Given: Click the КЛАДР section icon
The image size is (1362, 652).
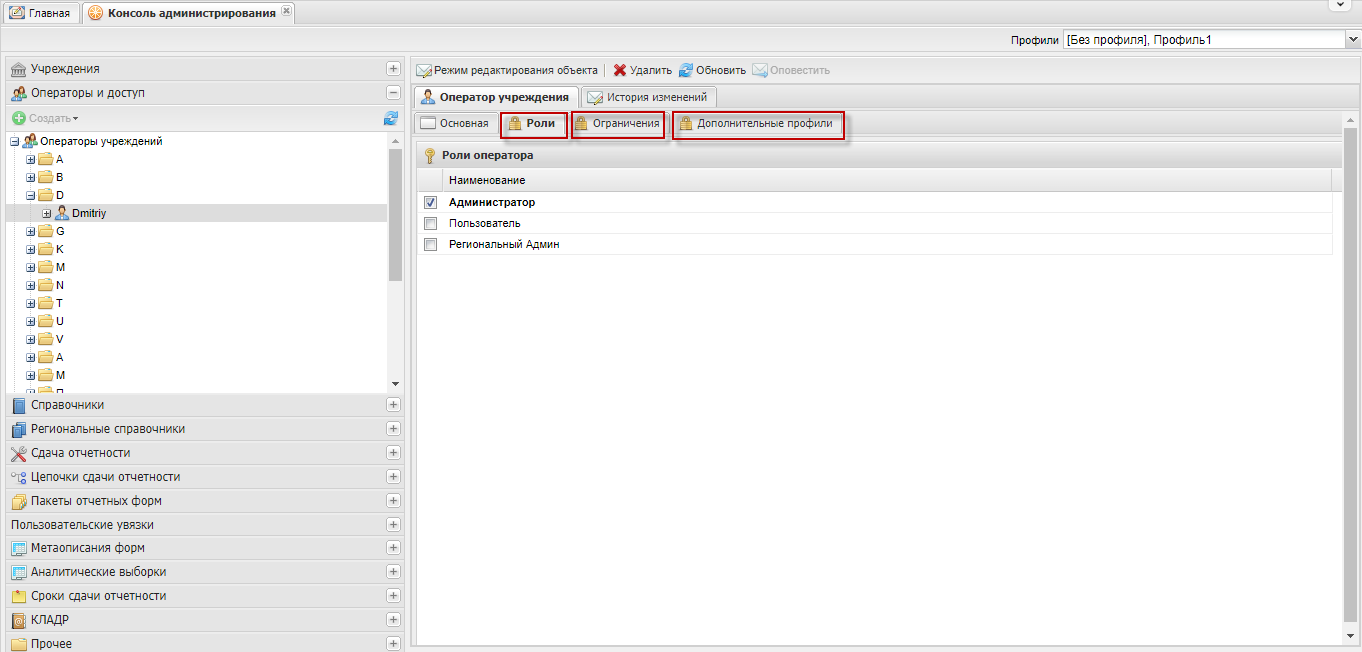Looking at the screenshot, I should 19,620.
